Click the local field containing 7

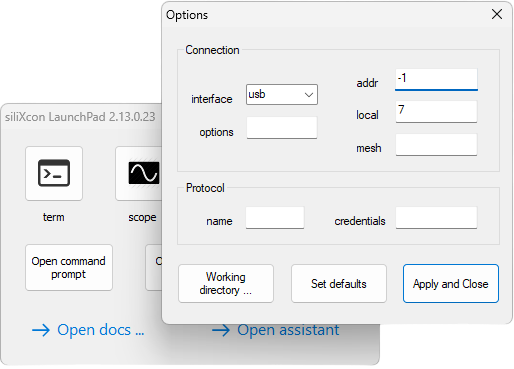click(436, 112)
